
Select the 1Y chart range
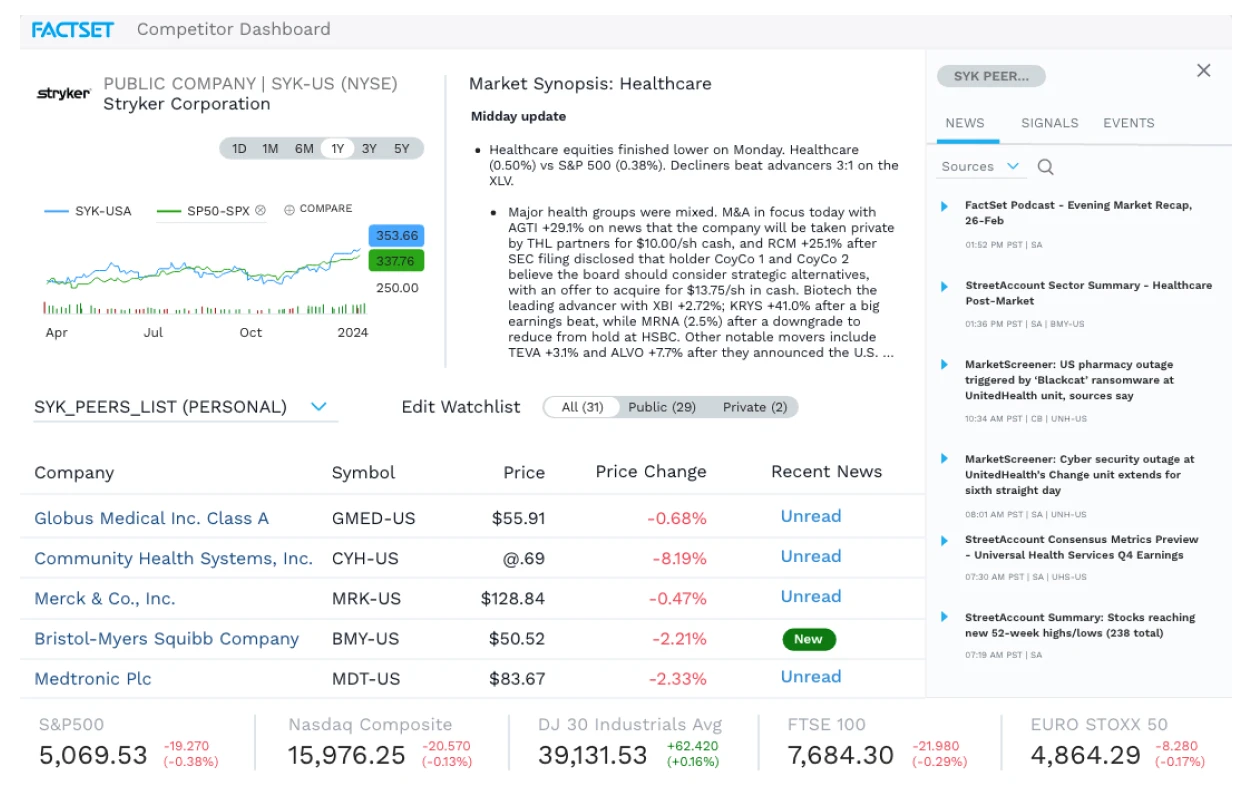tap(337, 149)
